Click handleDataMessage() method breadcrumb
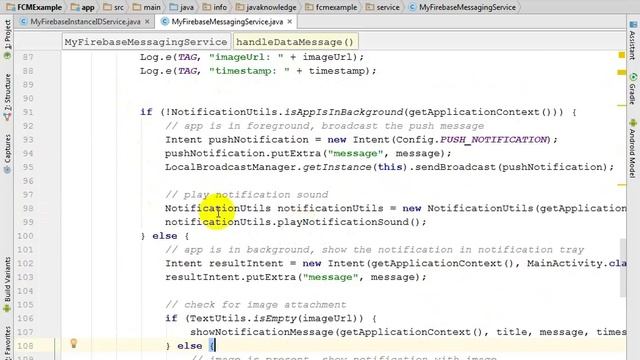 pos(295,42)
